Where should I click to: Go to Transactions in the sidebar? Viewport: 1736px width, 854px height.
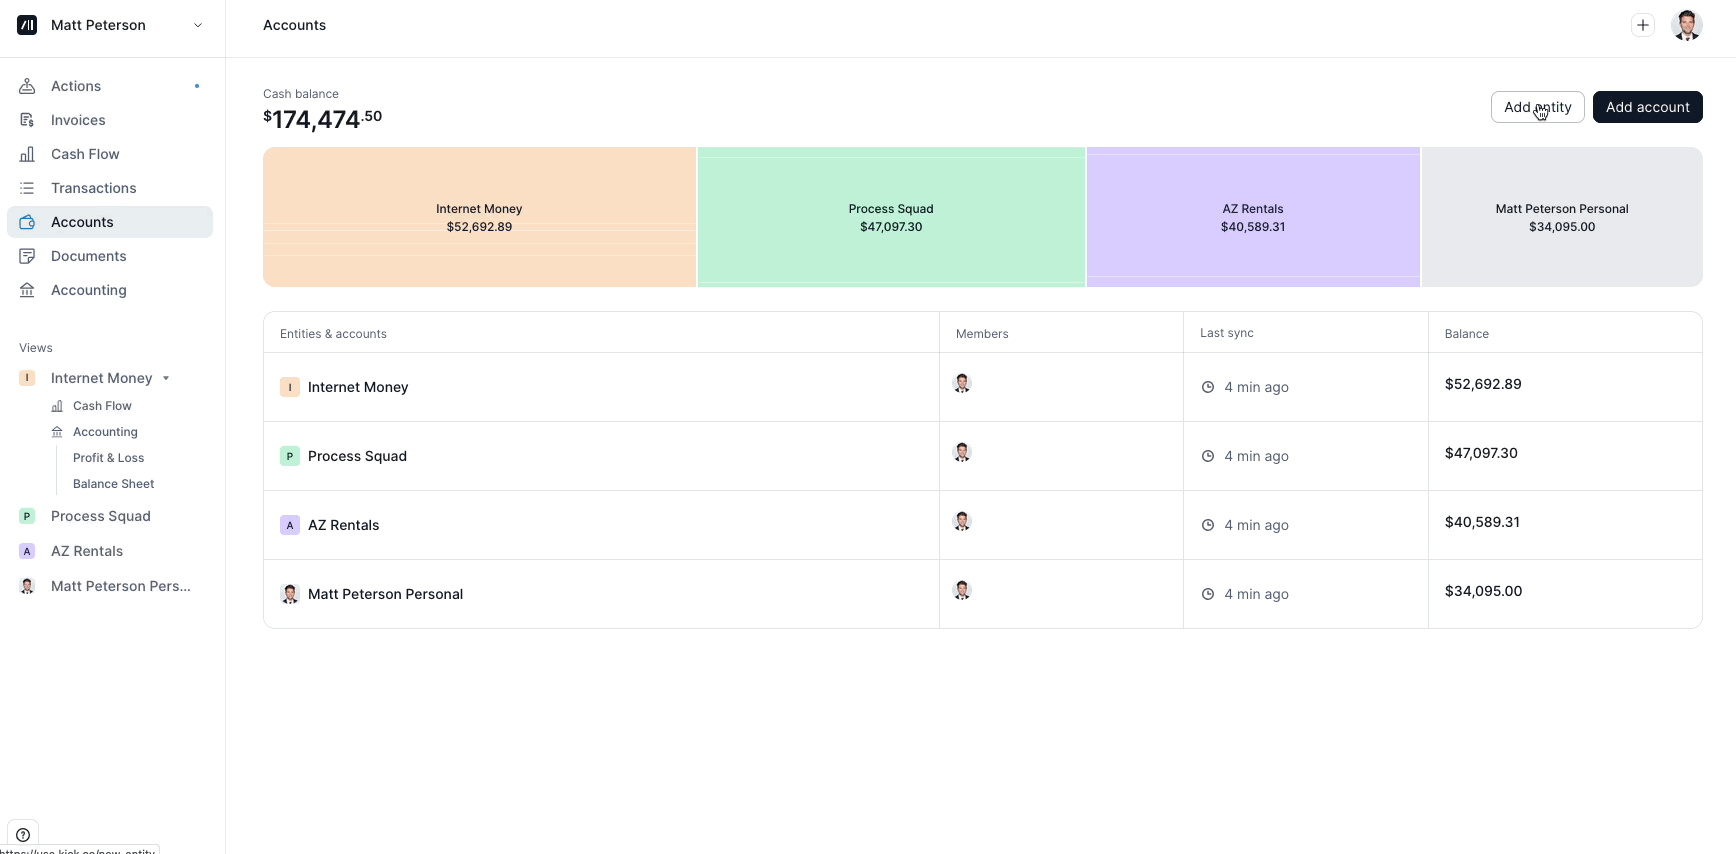[93, 188]
